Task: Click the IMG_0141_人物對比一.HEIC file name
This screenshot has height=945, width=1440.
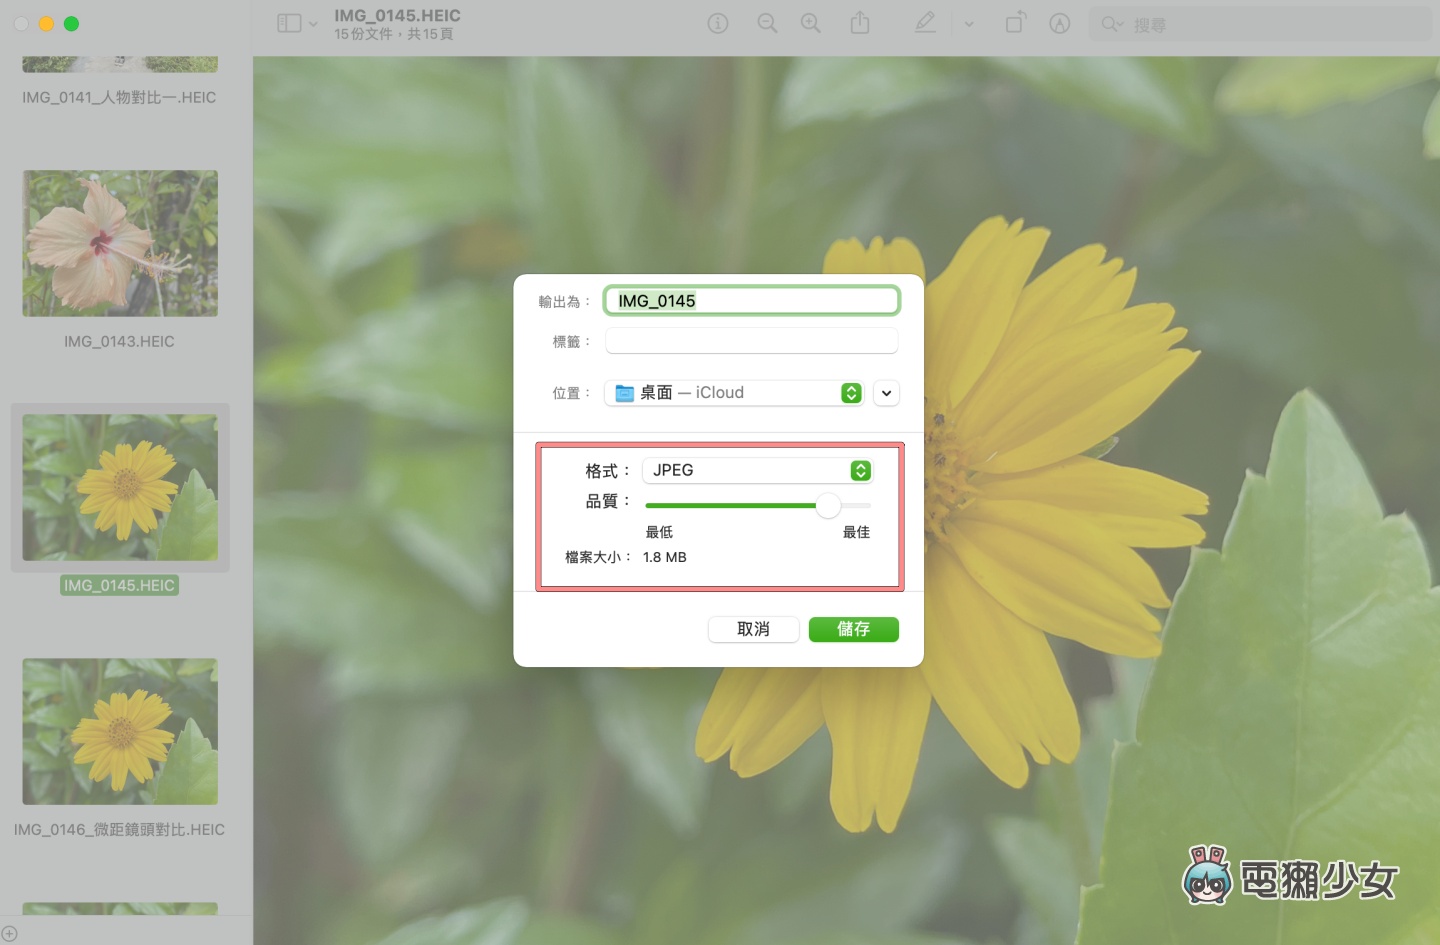Action: pos(119,97)
